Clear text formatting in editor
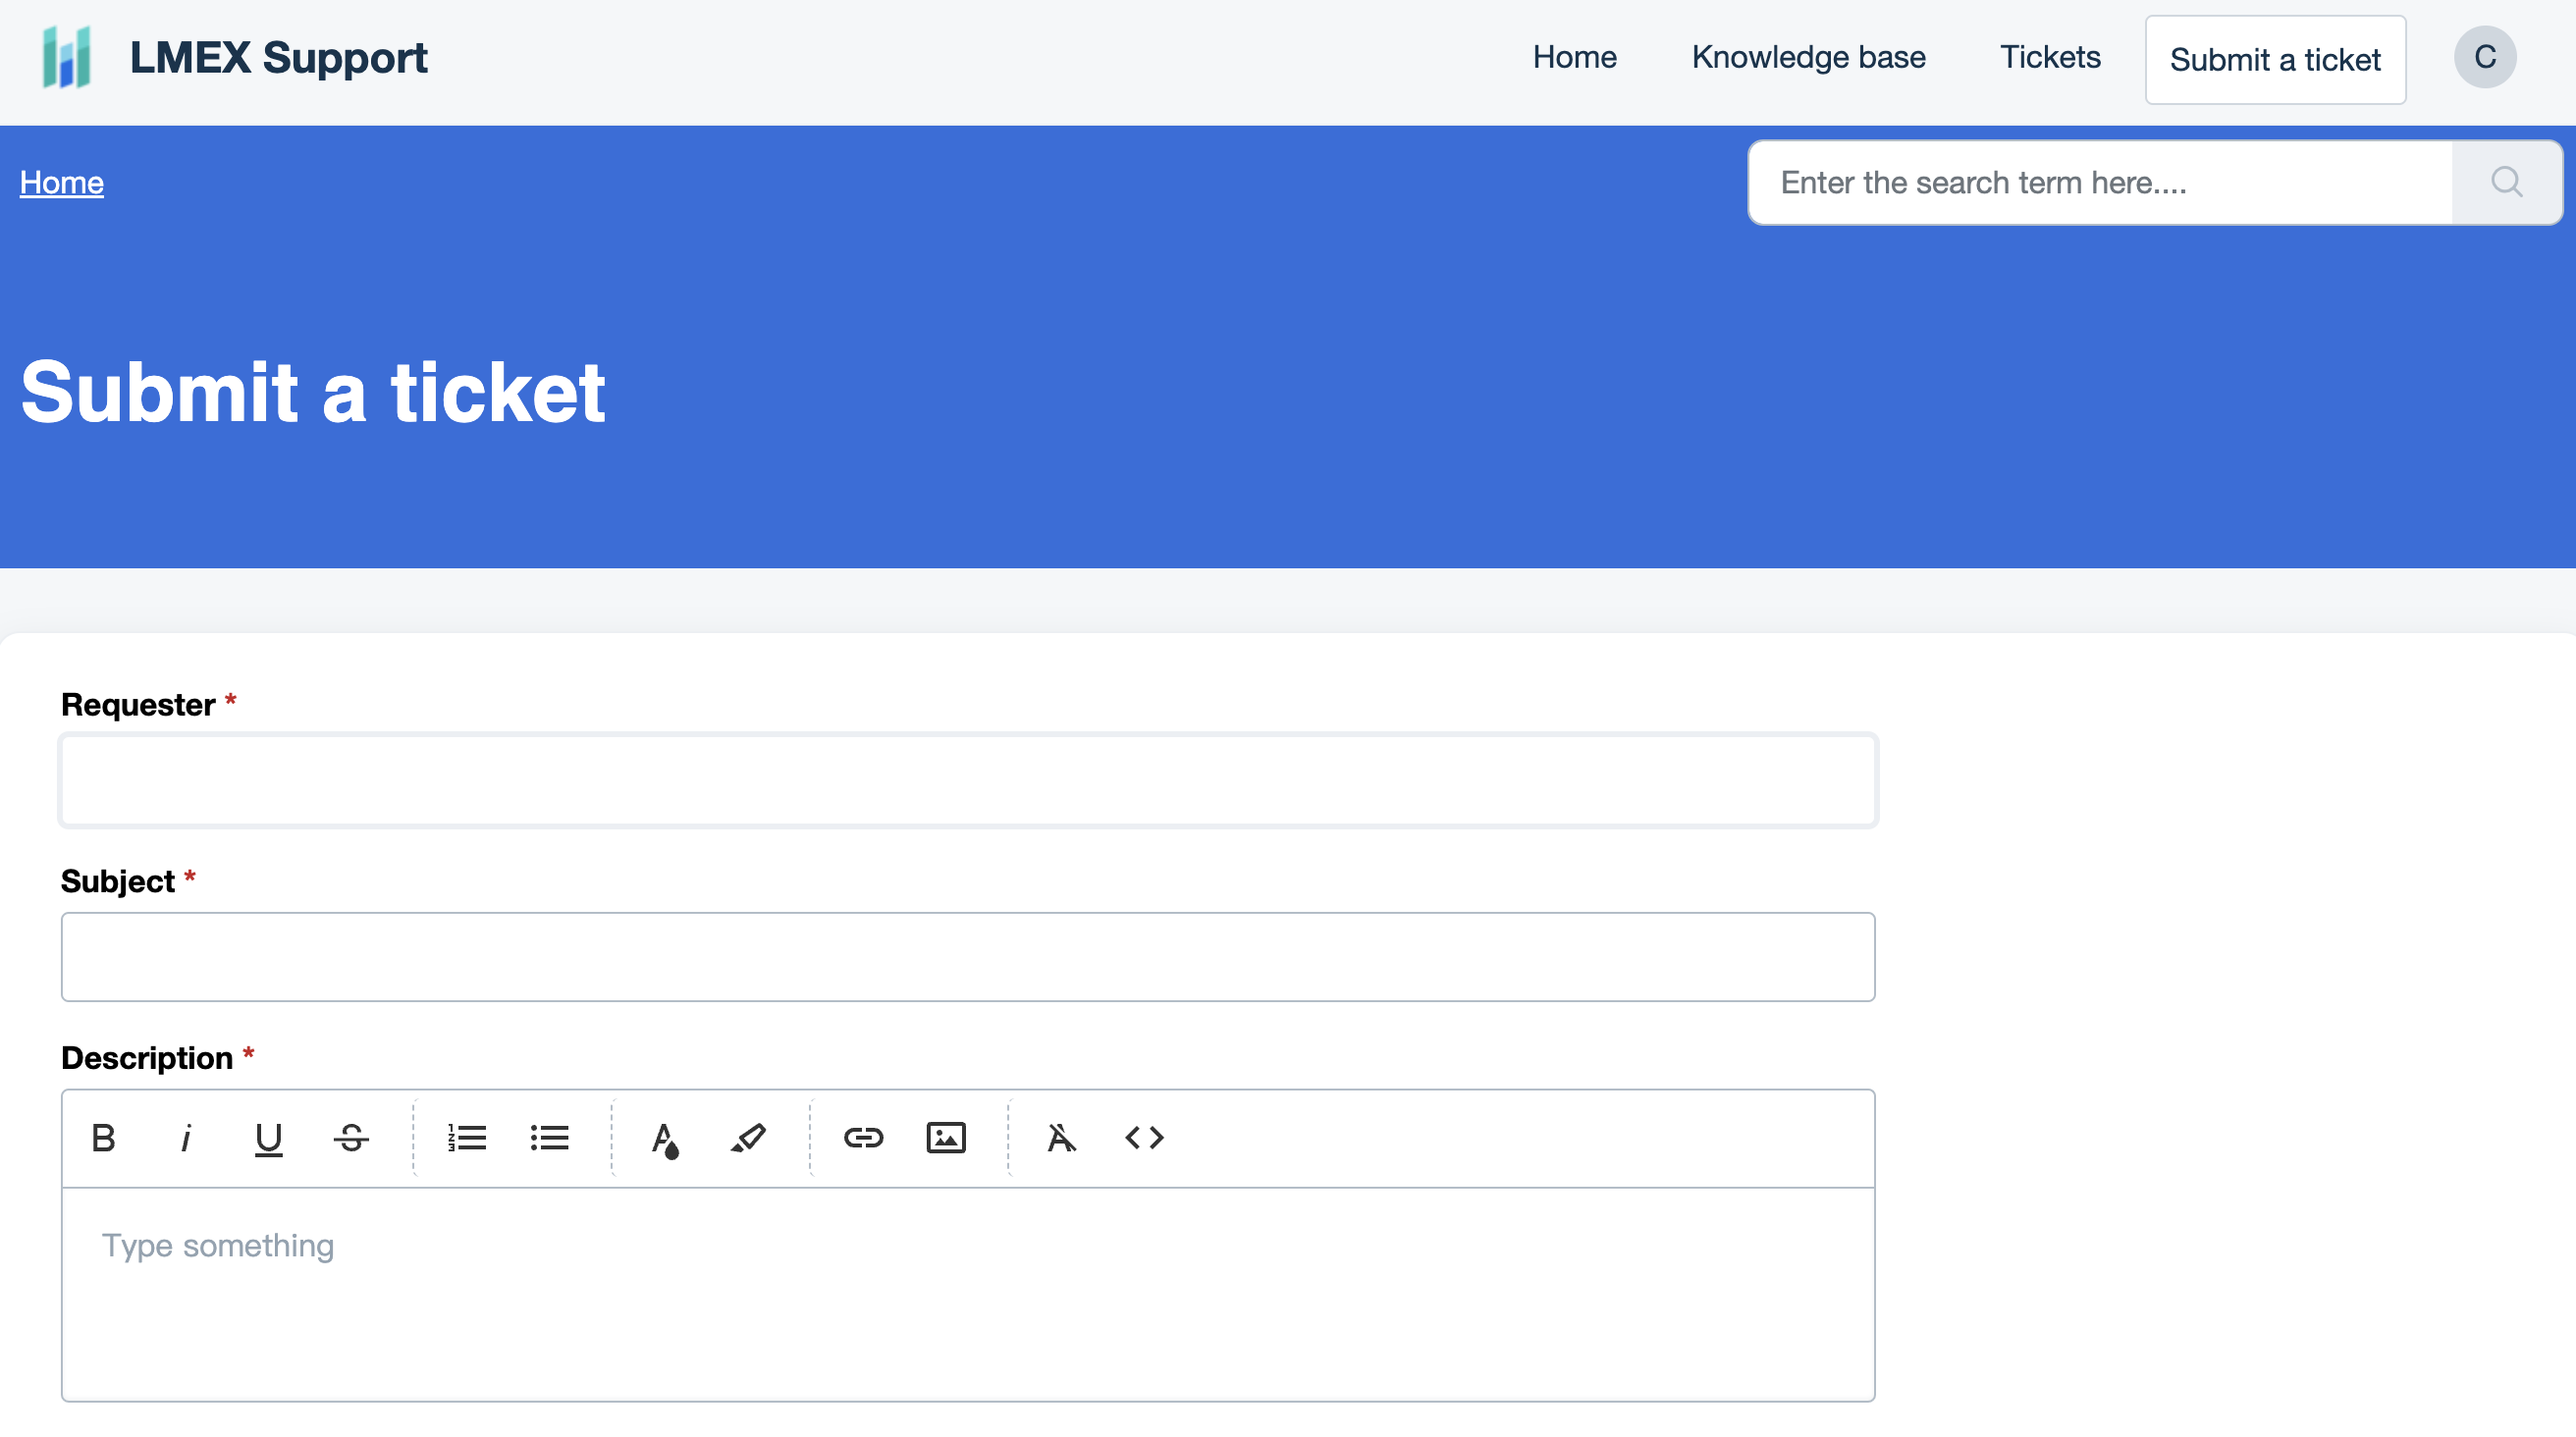Screen dimensions: 2576x1437 coord(1061,1138)
